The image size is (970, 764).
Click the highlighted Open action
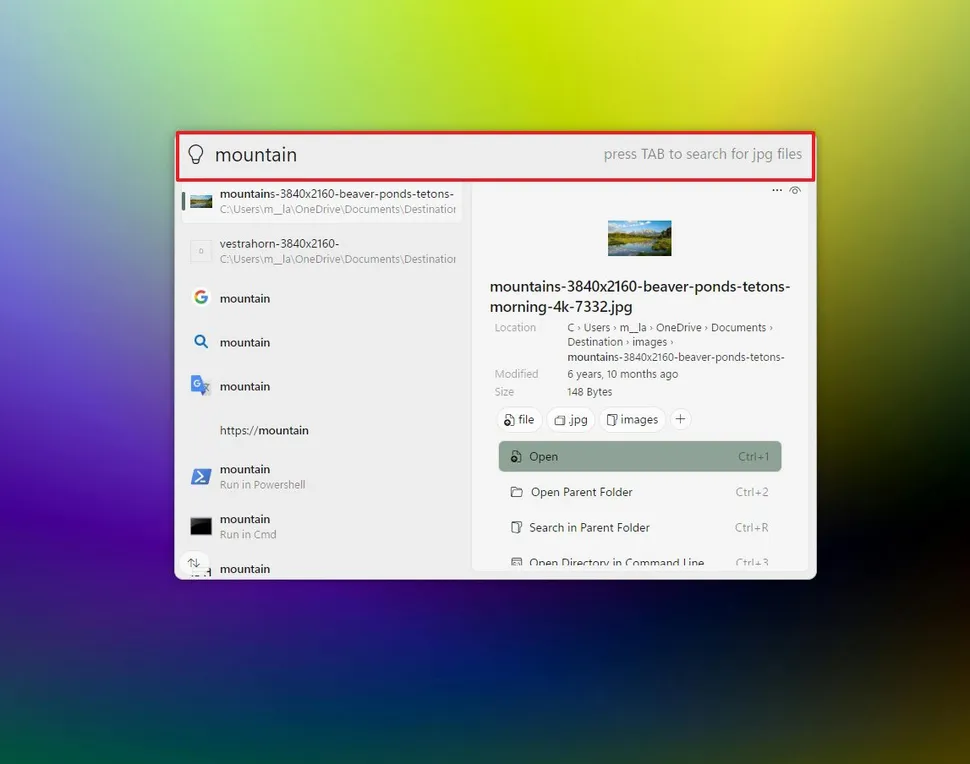click(639, 456)
